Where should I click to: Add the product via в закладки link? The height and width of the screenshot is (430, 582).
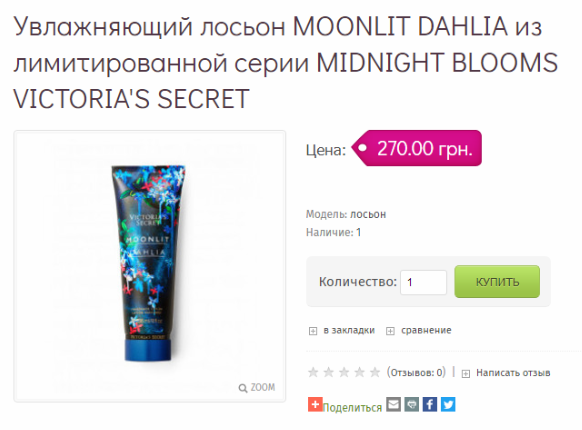[349, 330]
